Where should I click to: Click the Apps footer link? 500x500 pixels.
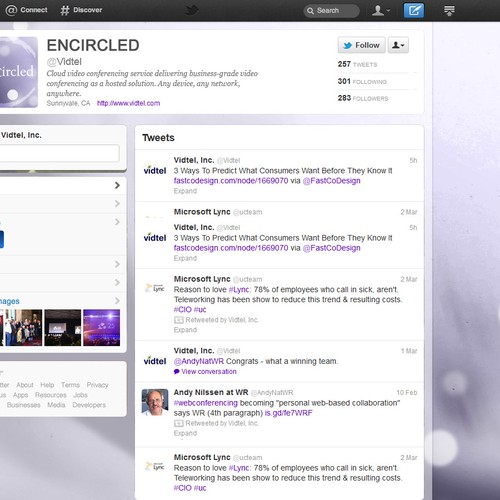tap(20, 395)
